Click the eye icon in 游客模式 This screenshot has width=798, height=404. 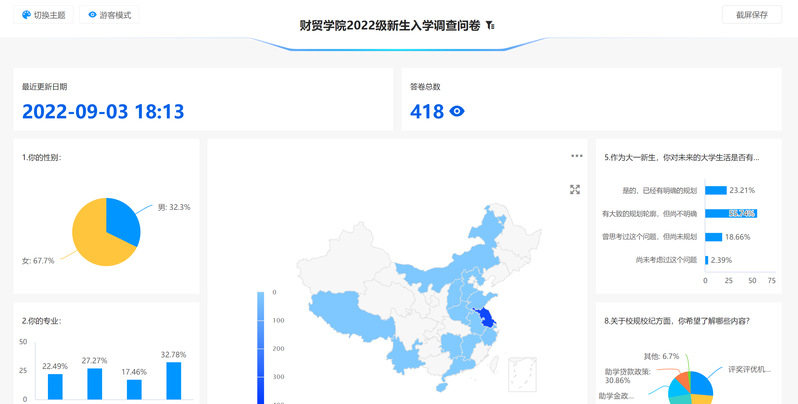pyautogui.click(x=93, y=15)
